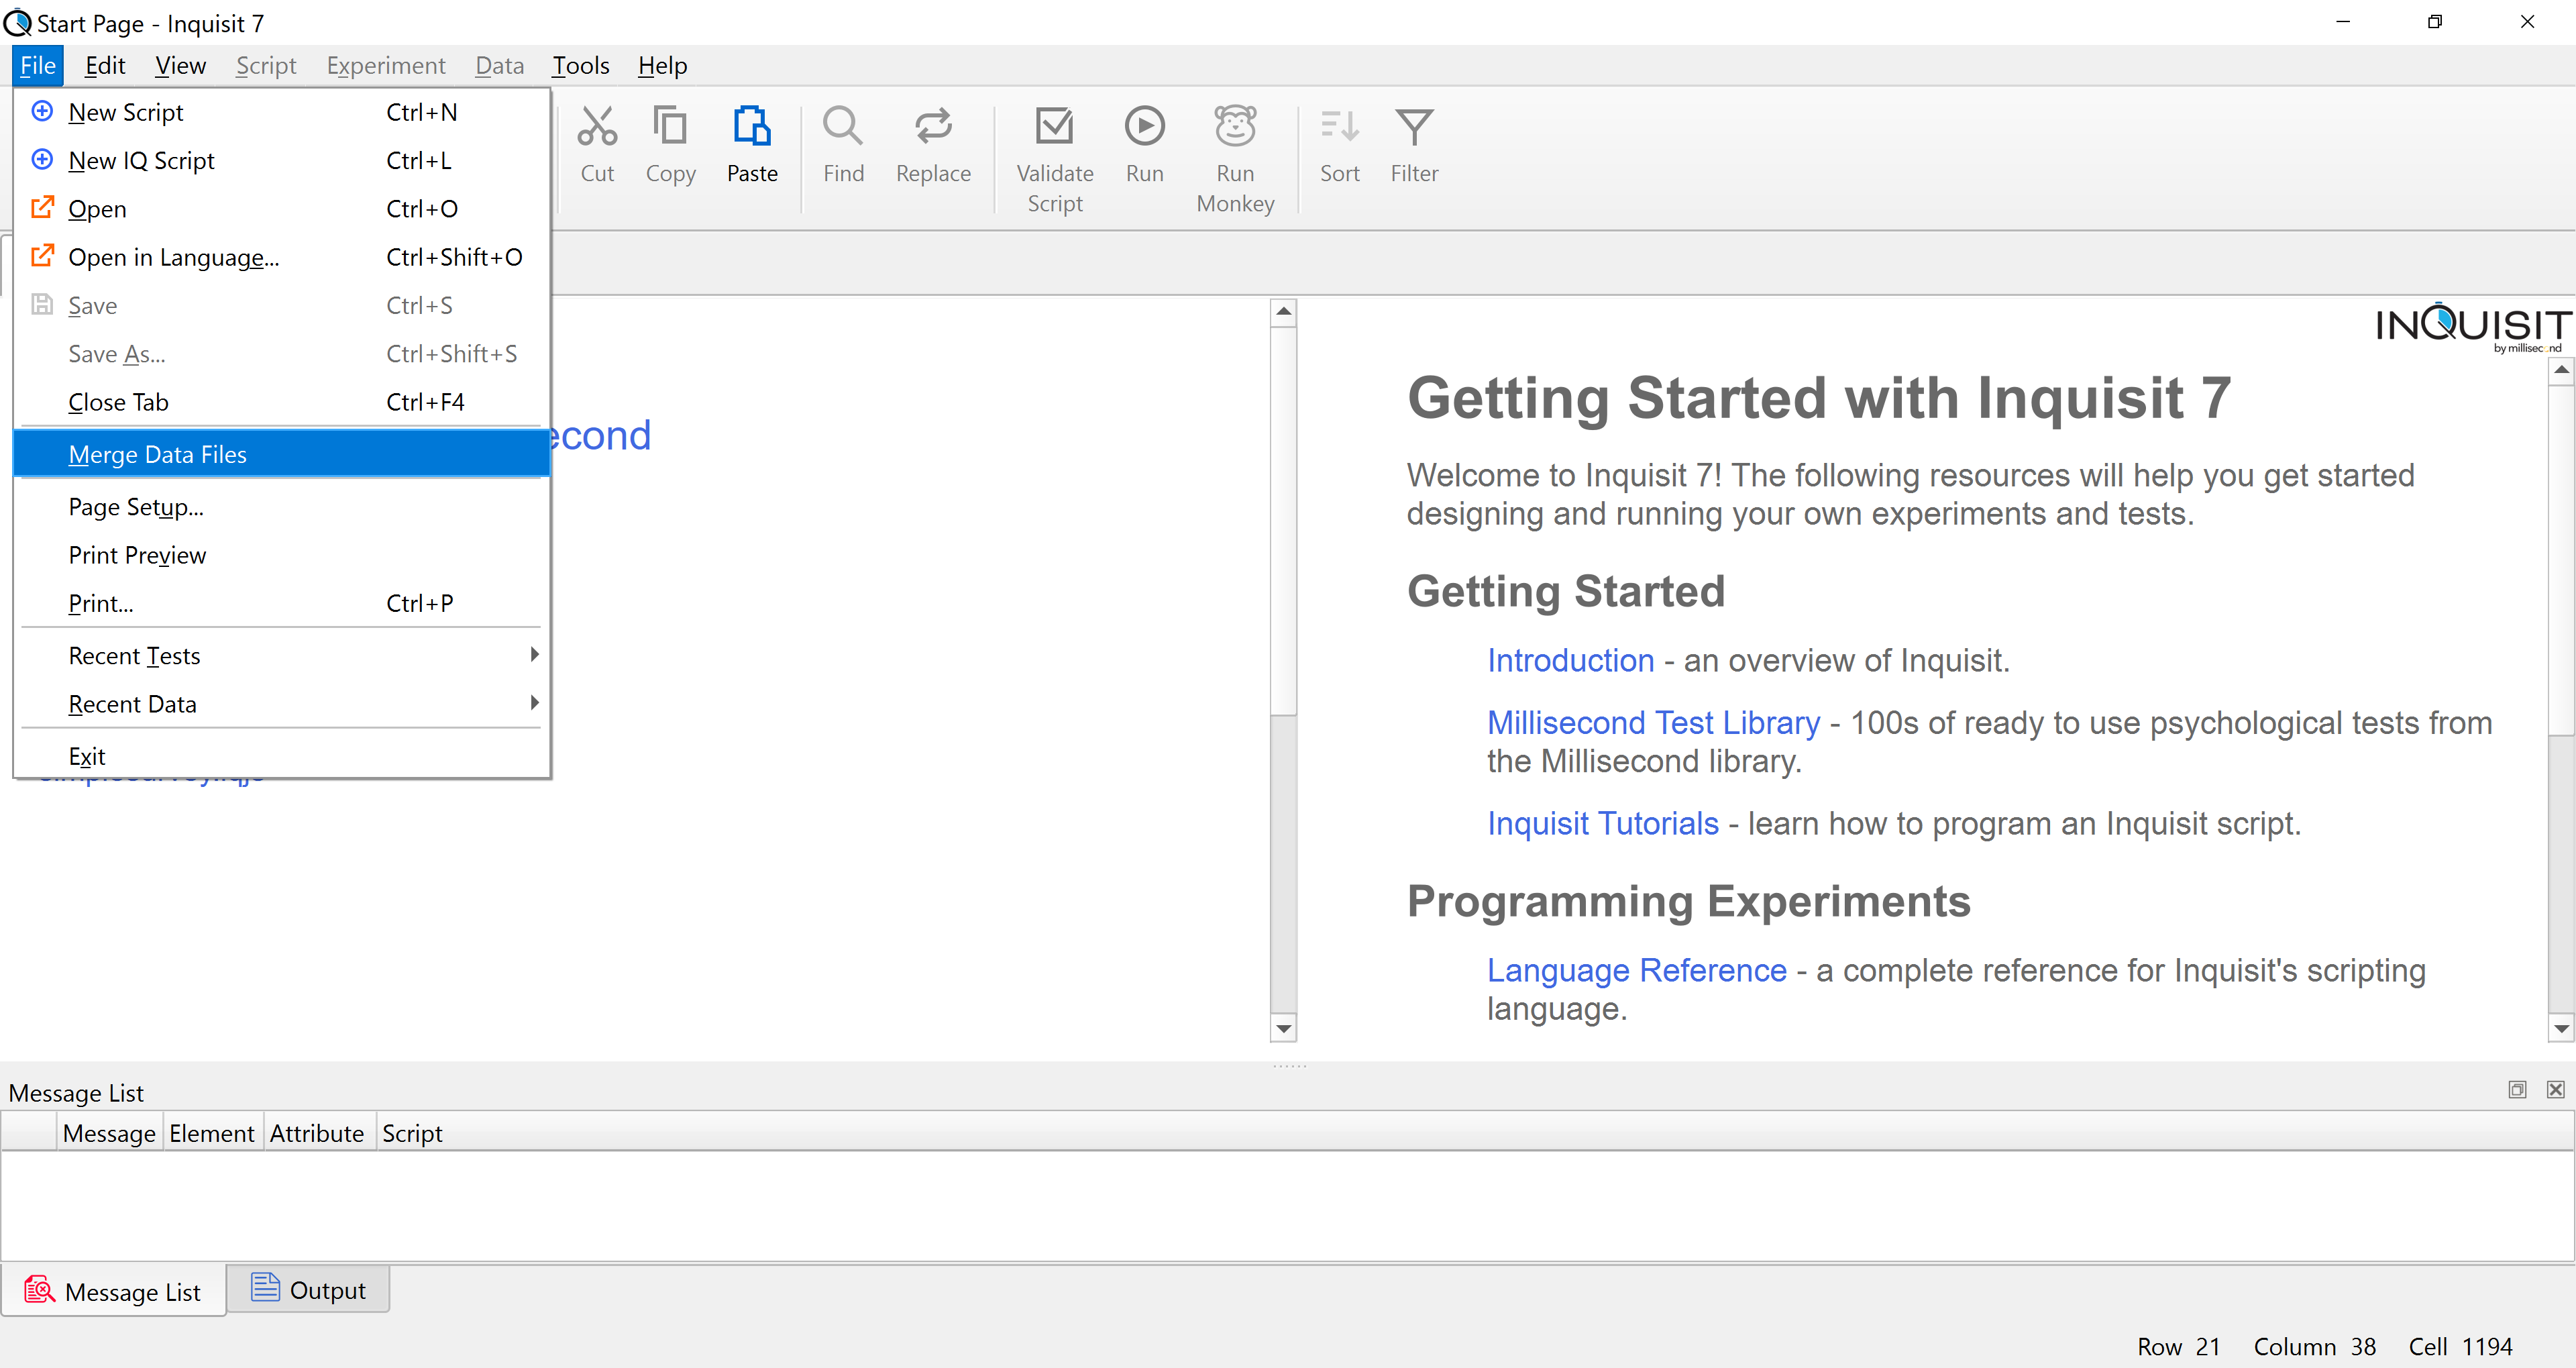
Task: Select Print... from the File menu
Action: pyautogui.click(x=282, y=603)
